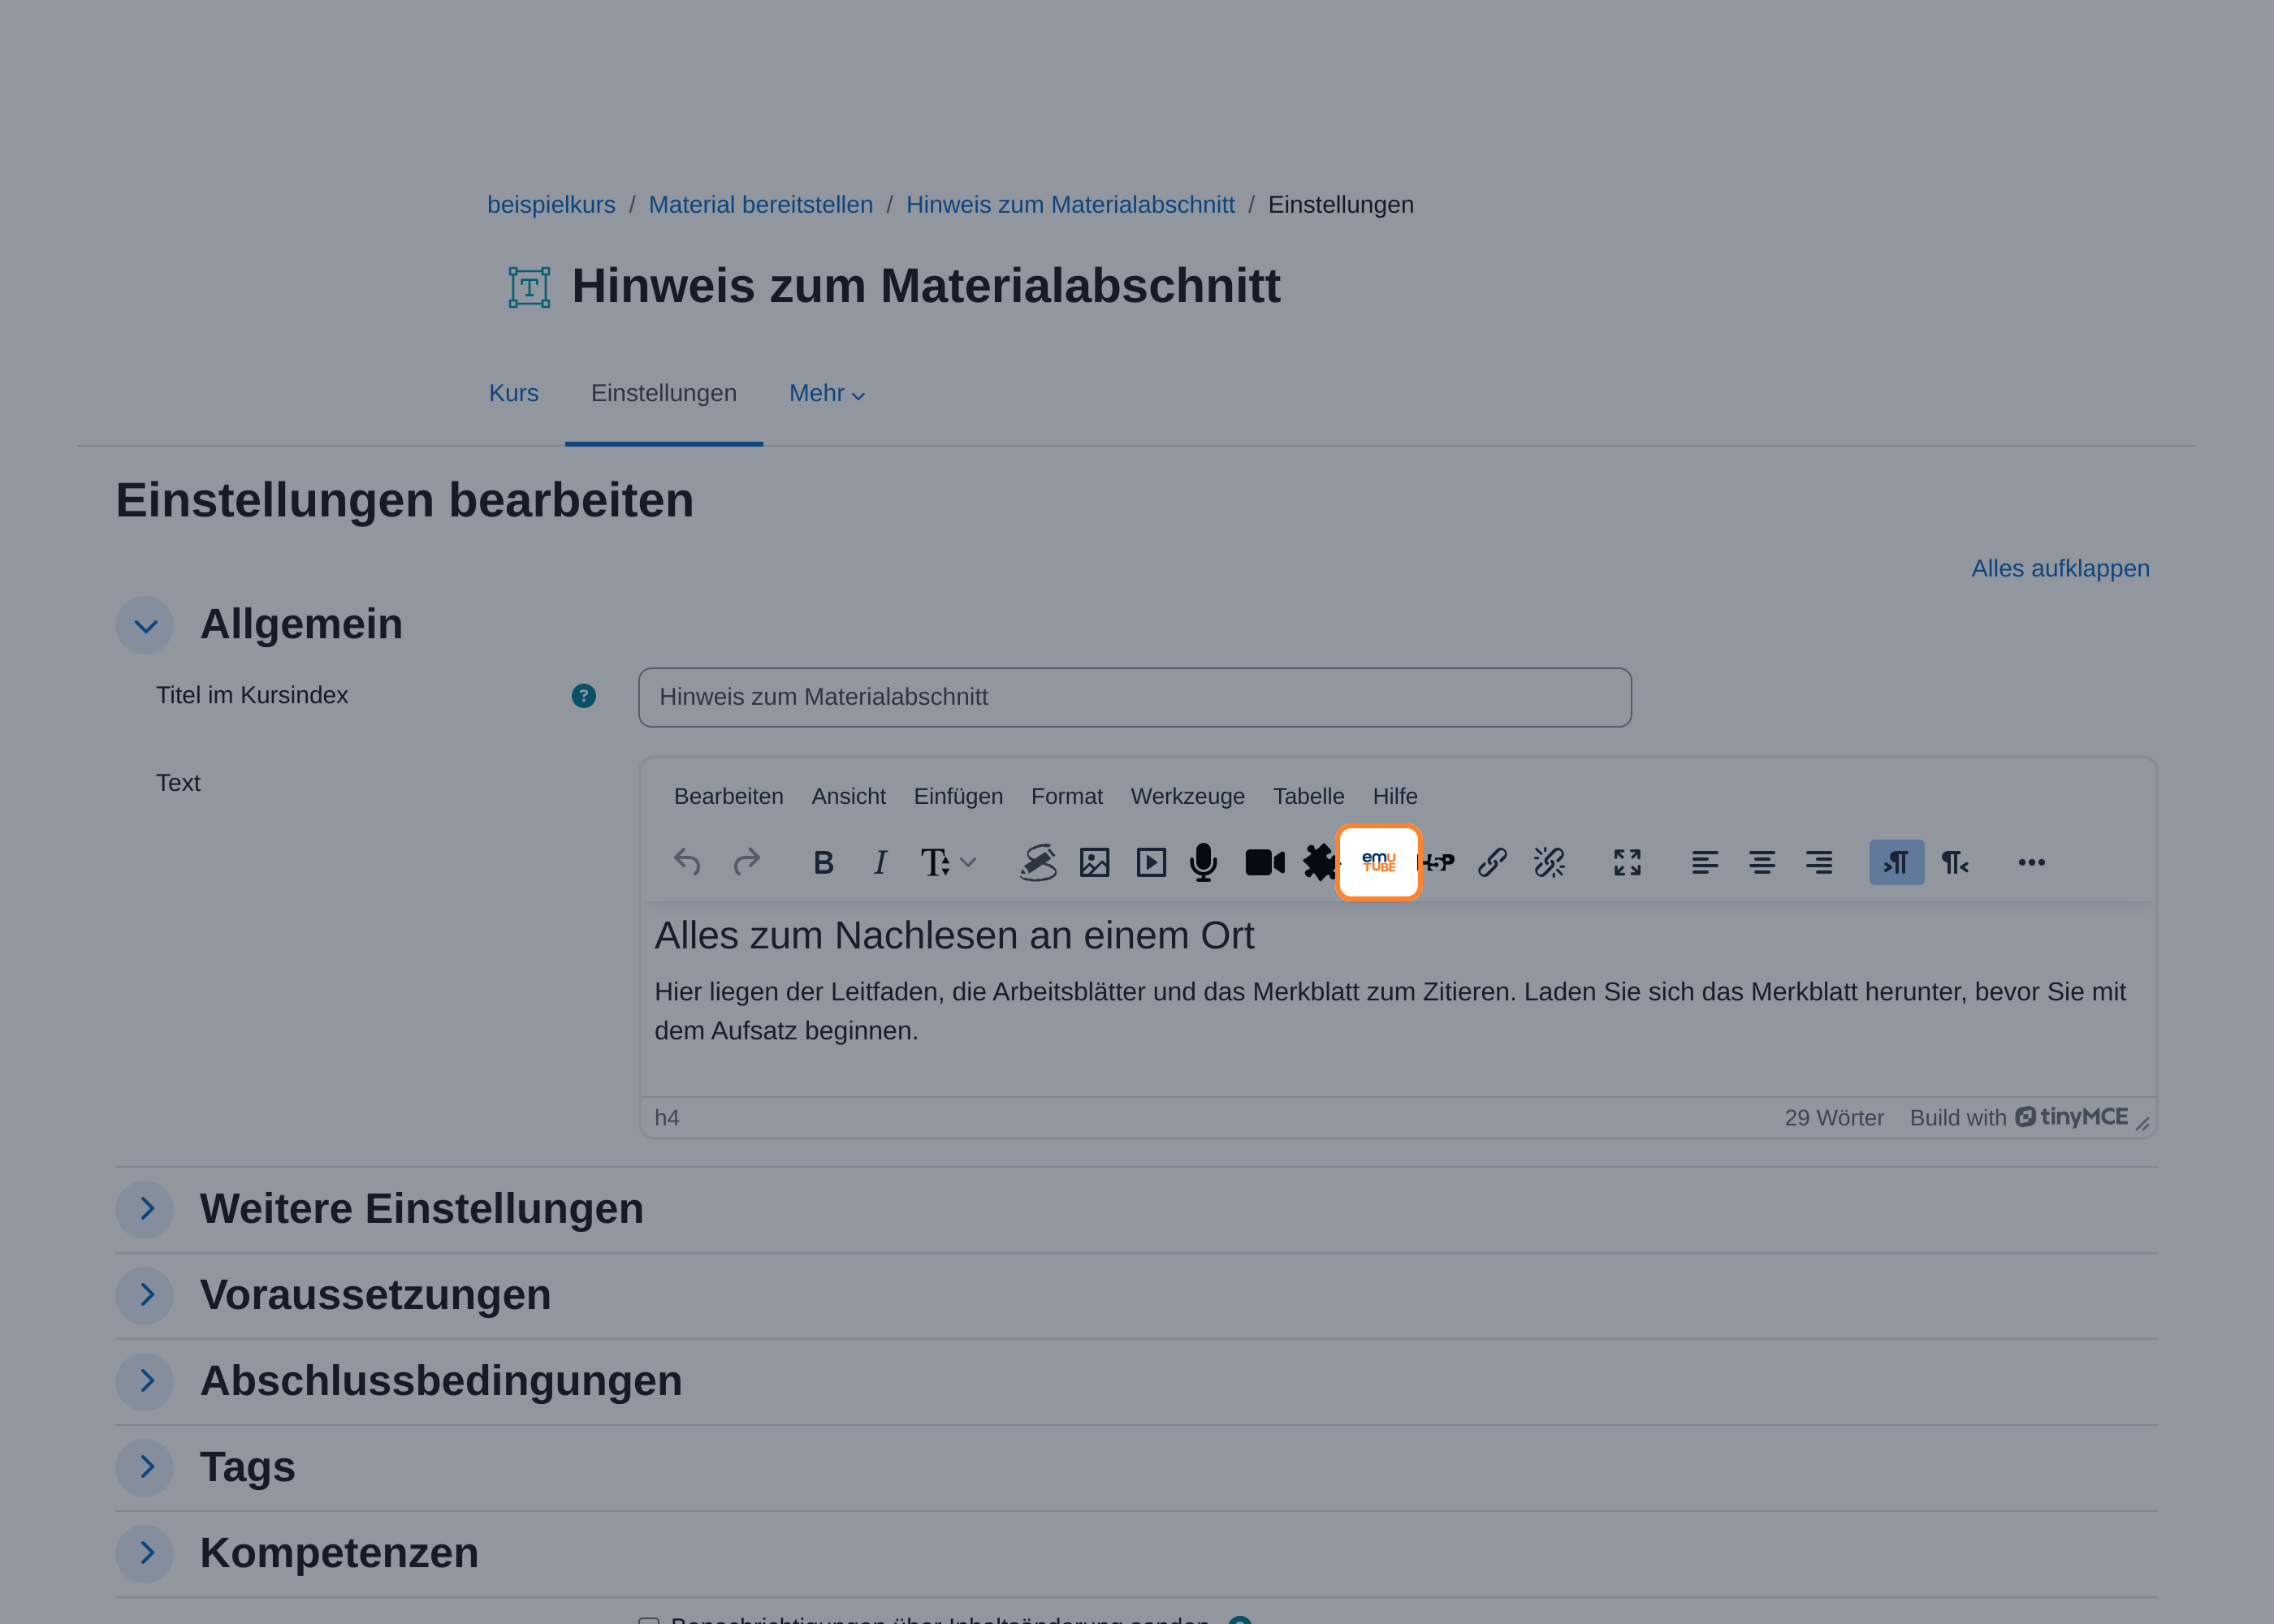Collapse the Allgemein section

pyautogui.click(x=145, y=625)
